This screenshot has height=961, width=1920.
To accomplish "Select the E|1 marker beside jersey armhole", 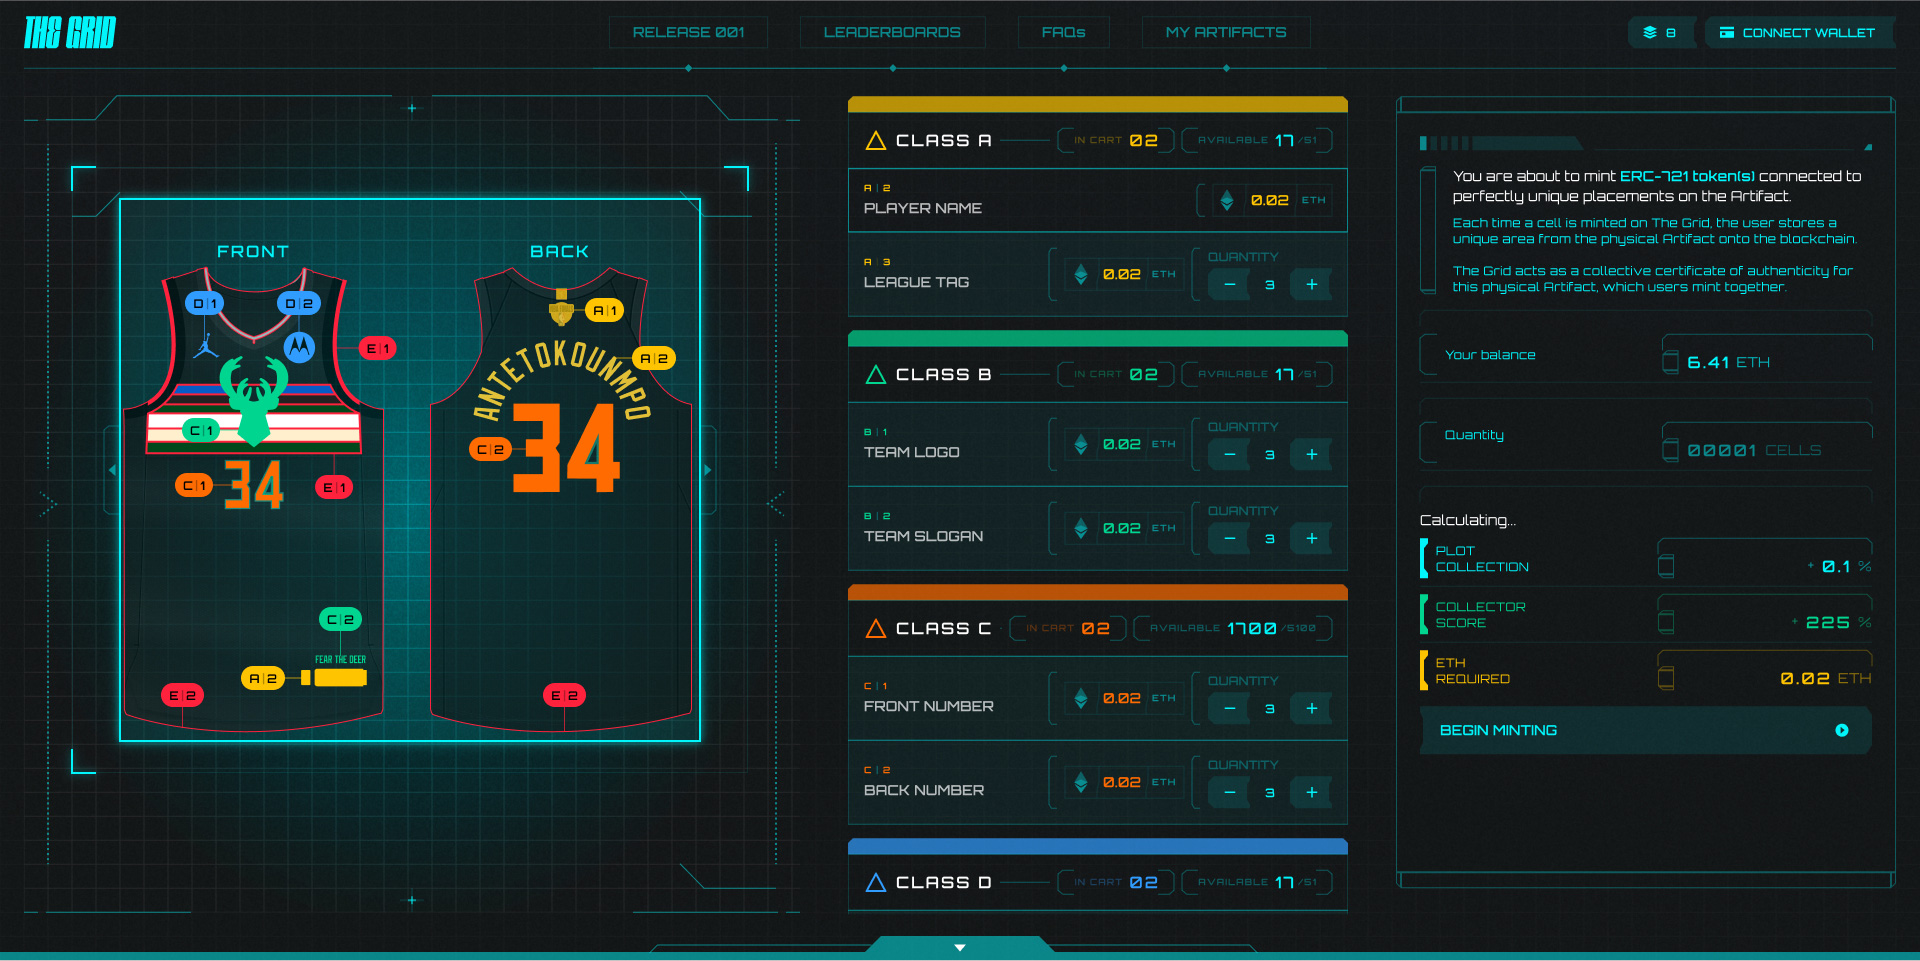I will click(x=378, y=348).
